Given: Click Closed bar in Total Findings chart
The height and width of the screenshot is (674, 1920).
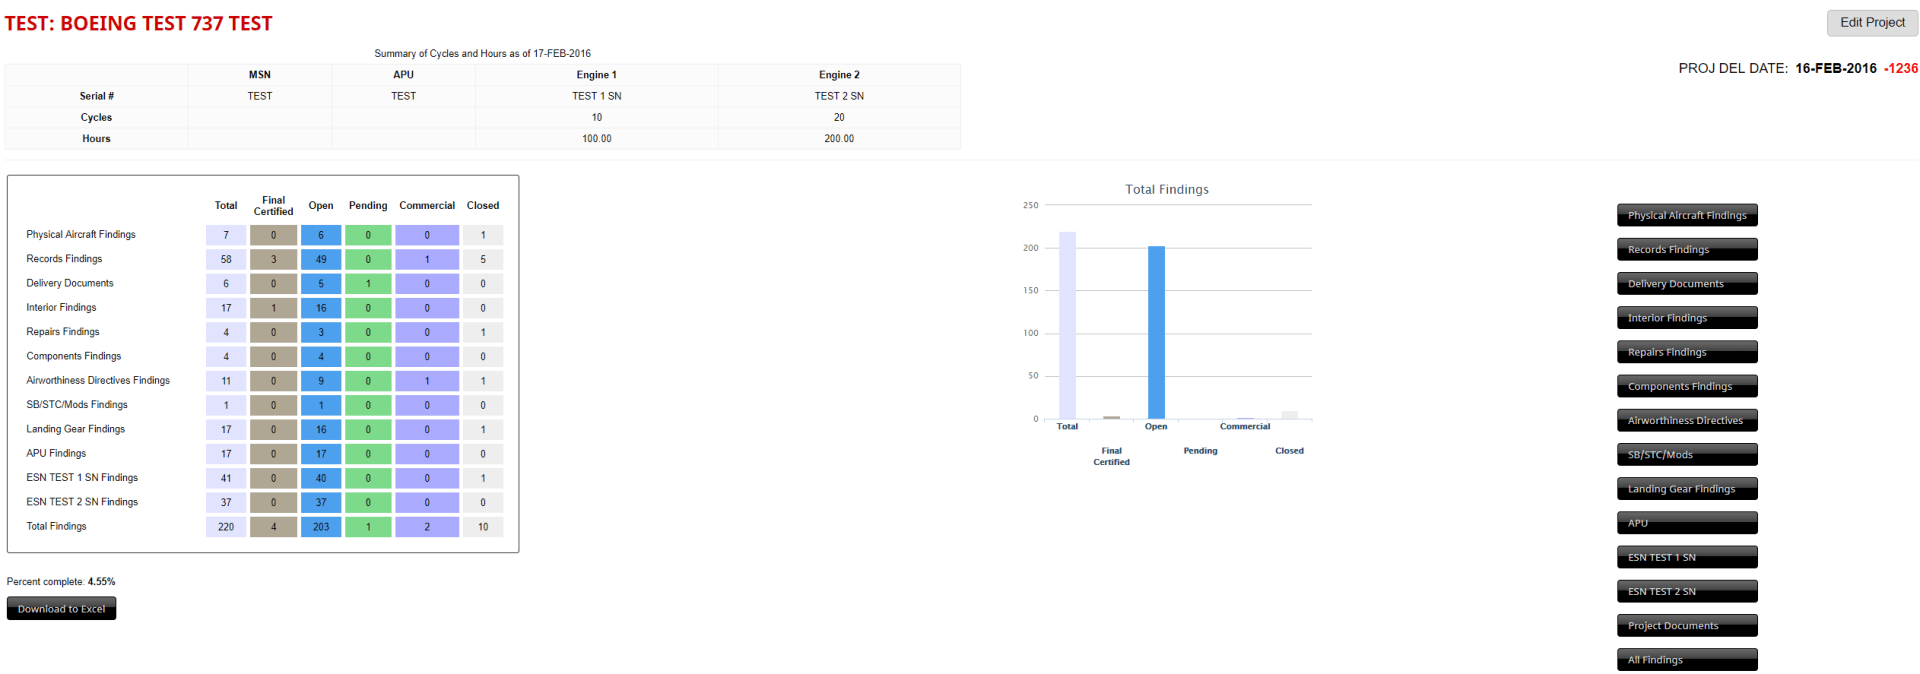Looking at the screenshot, I should pyautogui.click(x=1289, y=415).
